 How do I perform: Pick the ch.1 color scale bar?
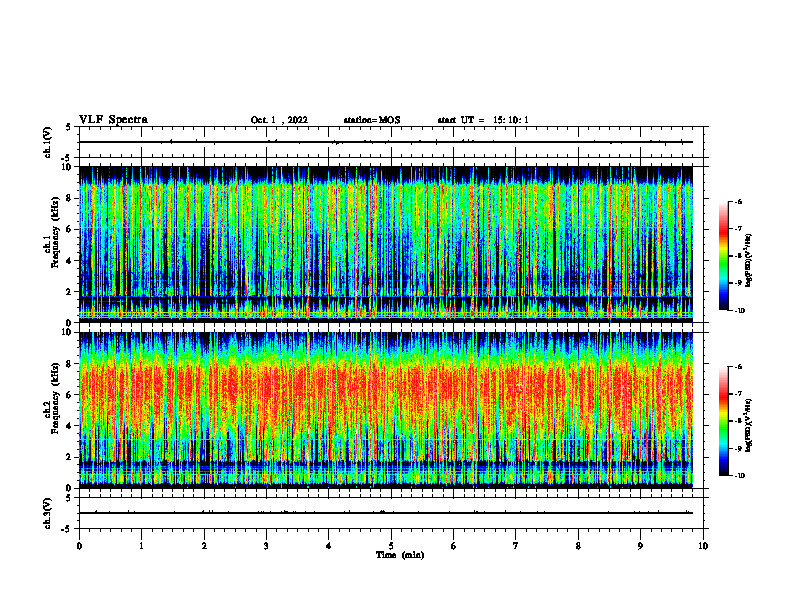(723, 256)
